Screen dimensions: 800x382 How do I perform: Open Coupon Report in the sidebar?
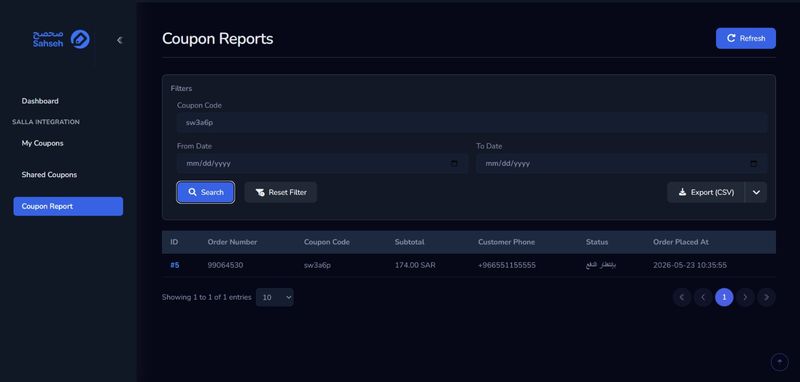click(x=68, y=207)
